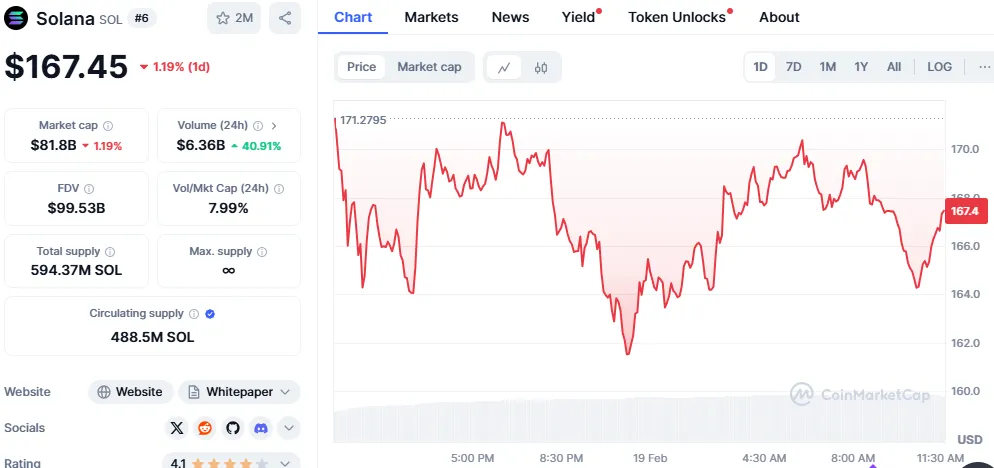Open the Token Unlocks tab
This screenshot has height=468, width=994.
pyautogui.click(x=677, y=17)
